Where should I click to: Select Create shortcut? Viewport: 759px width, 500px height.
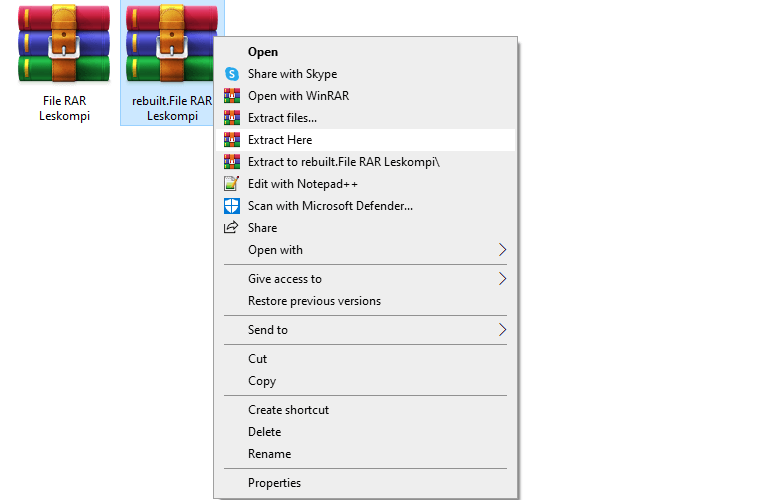[x=366, y=410]
